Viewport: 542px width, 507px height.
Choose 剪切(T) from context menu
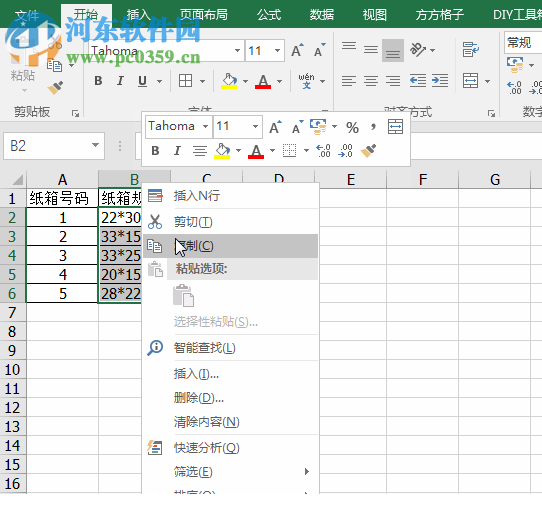231,222
